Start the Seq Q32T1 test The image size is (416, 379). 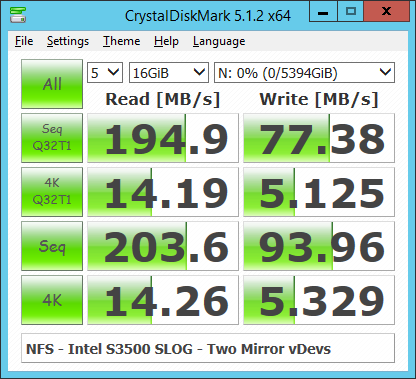[x=52, y=138]
